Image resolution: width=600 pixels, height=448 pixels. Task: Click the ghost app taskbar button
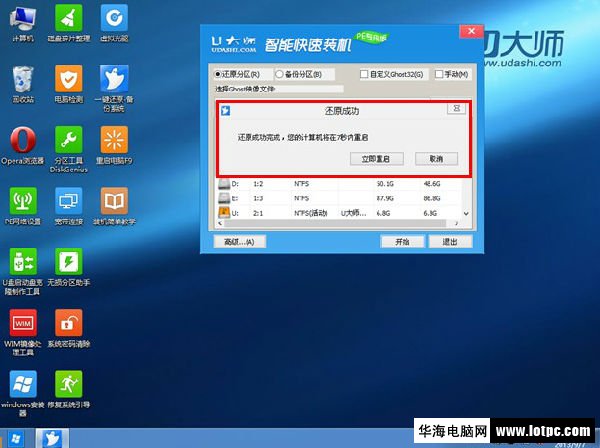(52, 438)
